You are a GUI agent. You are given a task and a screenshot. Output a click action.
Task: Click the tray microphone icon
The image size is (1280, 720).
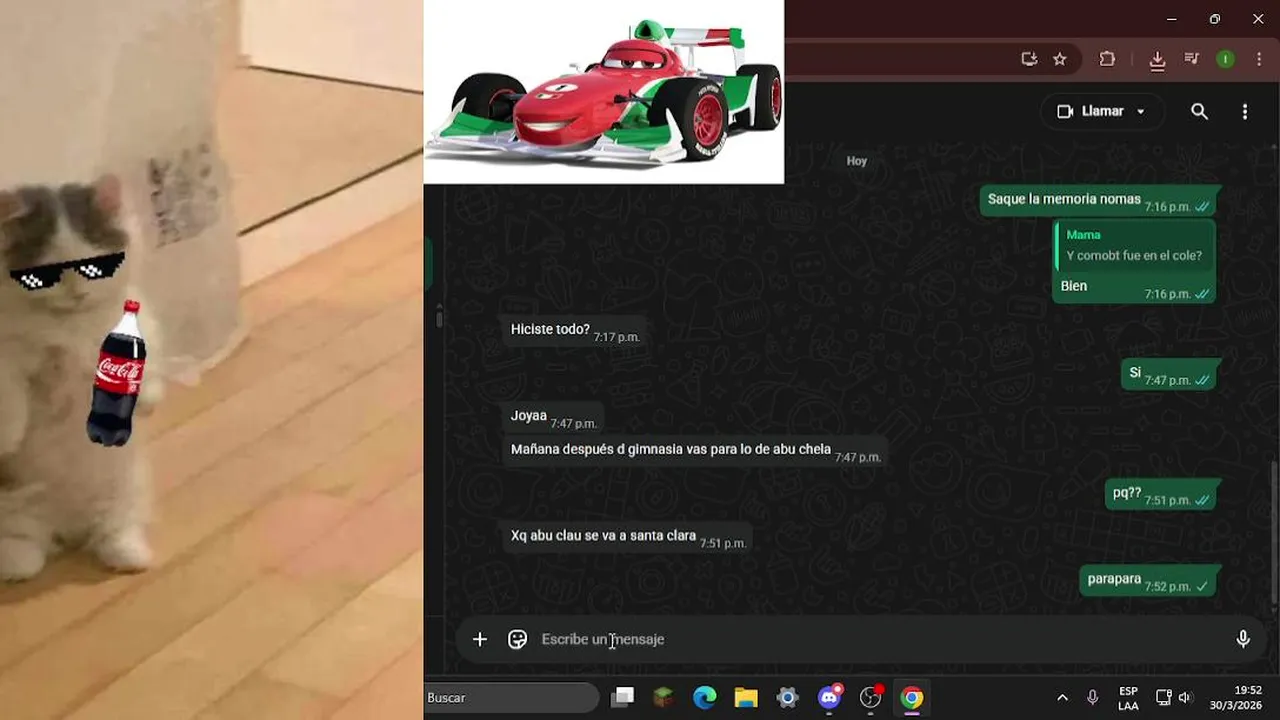1092,697
